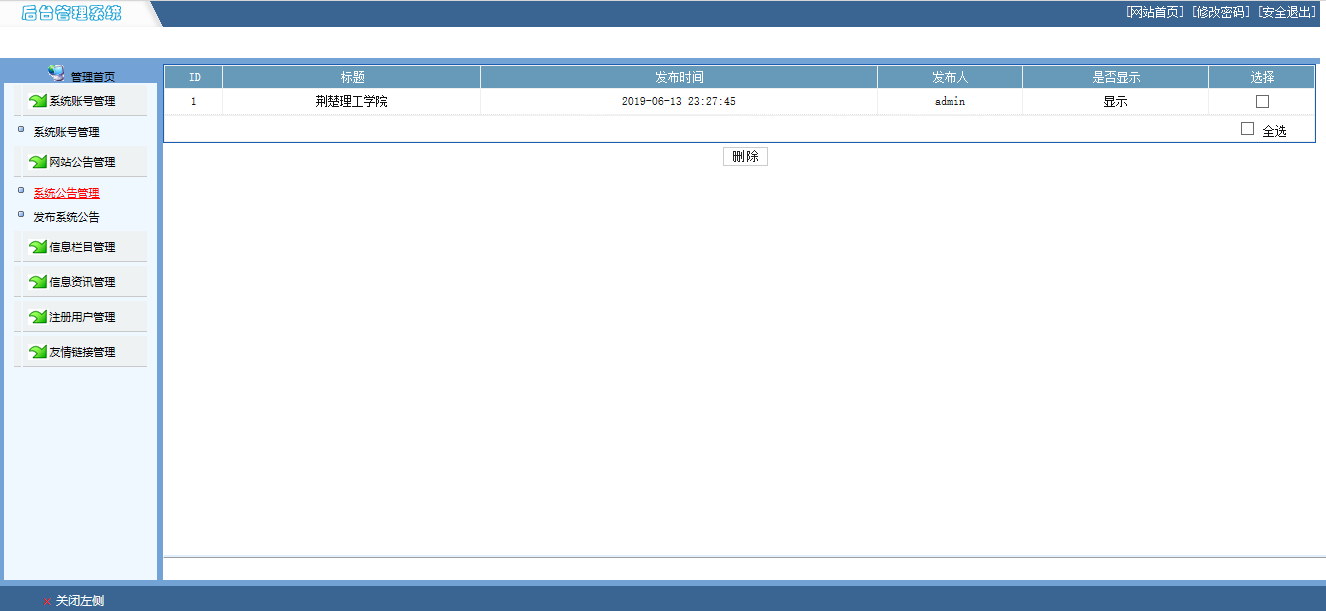Expand the 友情链接管理 menu section

pos(82,352)
